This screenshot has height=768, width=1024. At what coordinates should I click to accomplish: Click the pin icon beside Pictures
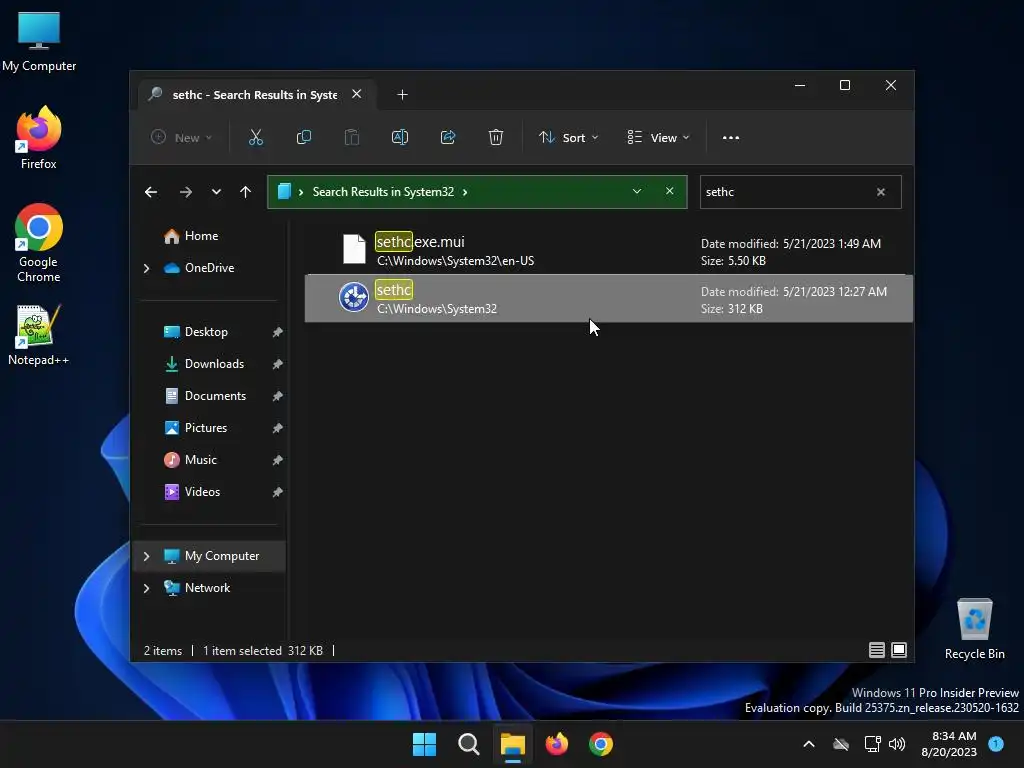click(x=277, y=428)
